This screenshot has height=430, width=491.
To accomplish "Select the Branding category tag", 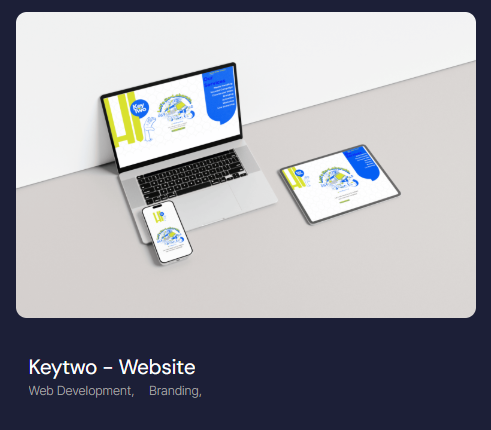I will click(x=175, y=391).
